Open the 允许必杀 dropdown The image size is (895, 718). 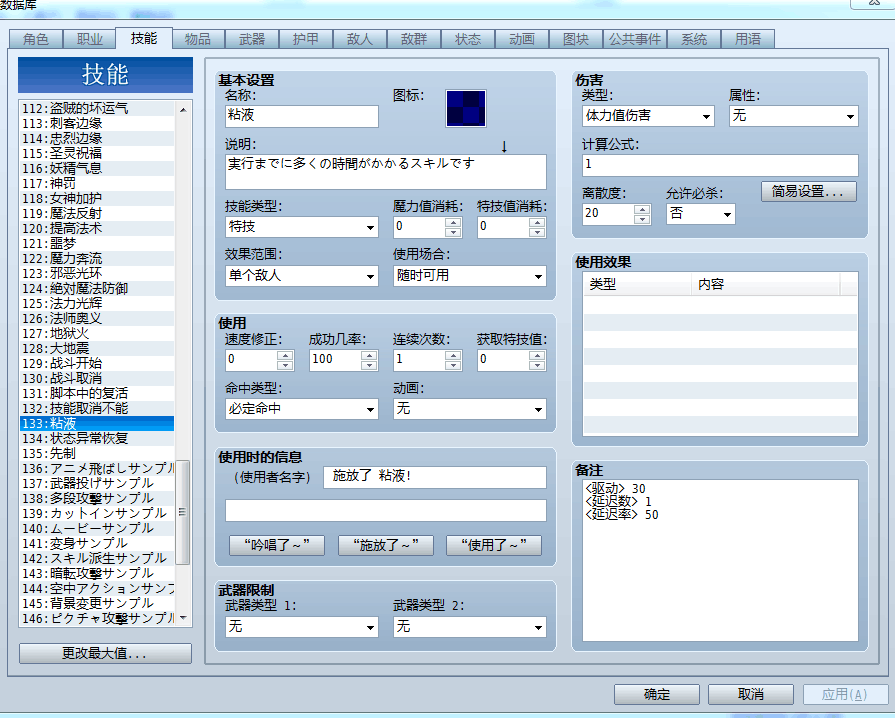pyautogui.click(x=700, y=214)
